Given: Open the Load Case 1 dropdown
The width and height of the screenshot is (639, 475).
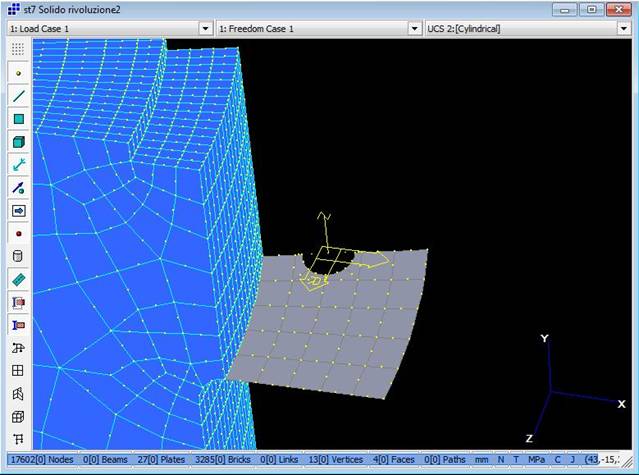Looking at the screenshot, I should (205, 29).
